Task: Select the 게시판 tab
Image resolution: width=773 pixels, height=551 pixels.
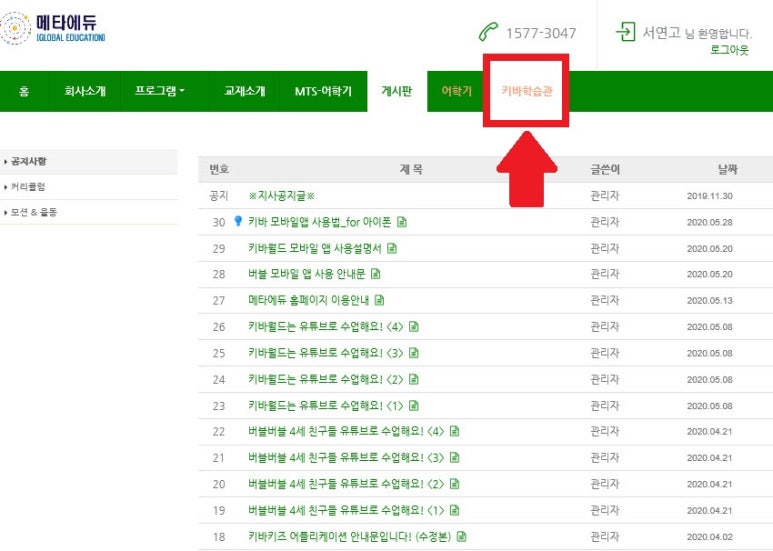Action: click(397, 91)
